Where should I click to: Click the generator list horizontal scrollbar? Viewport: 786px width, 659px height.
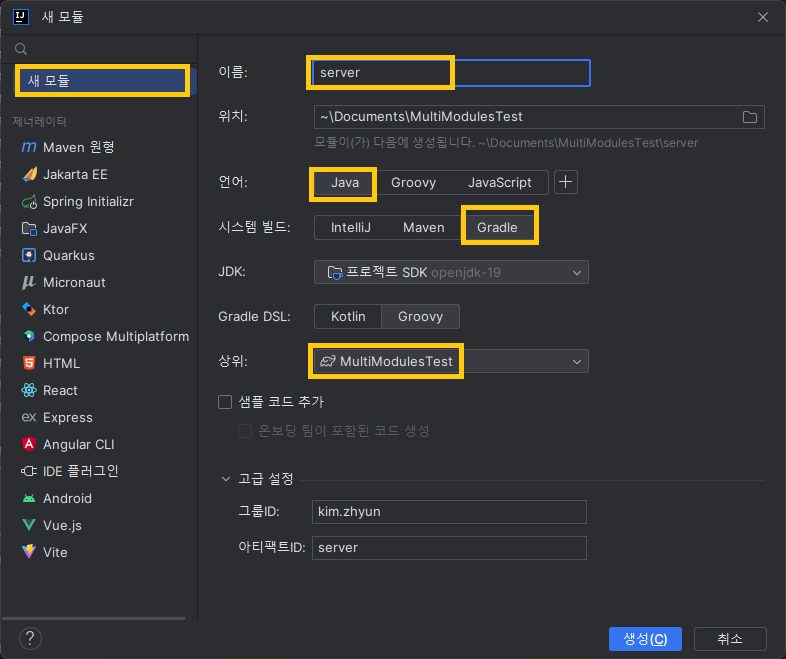point(94,618)
